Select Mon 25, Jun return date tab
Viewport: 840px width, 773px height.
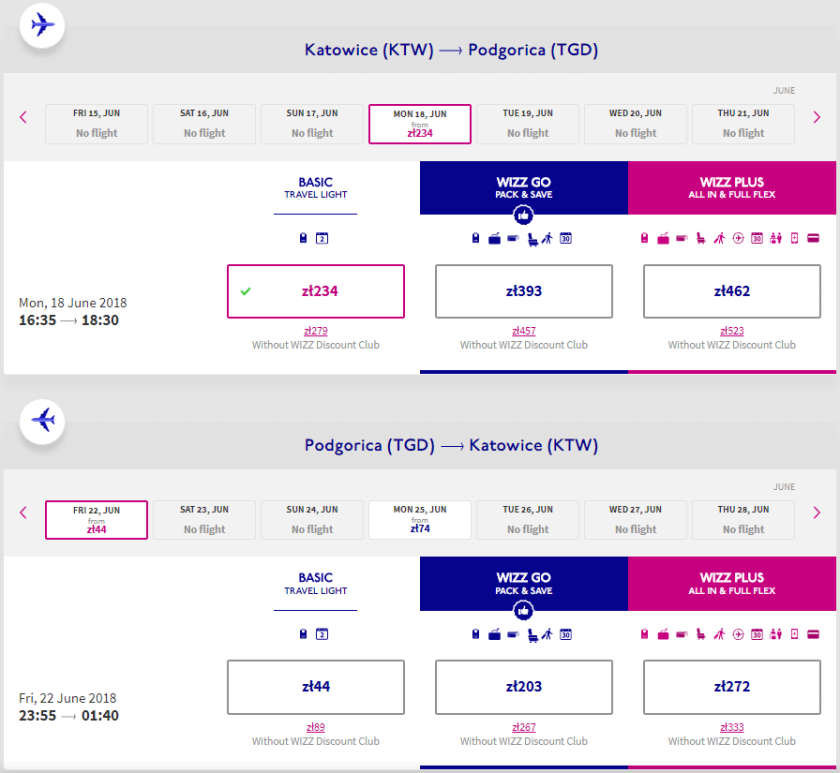click(x=420, y=520)
